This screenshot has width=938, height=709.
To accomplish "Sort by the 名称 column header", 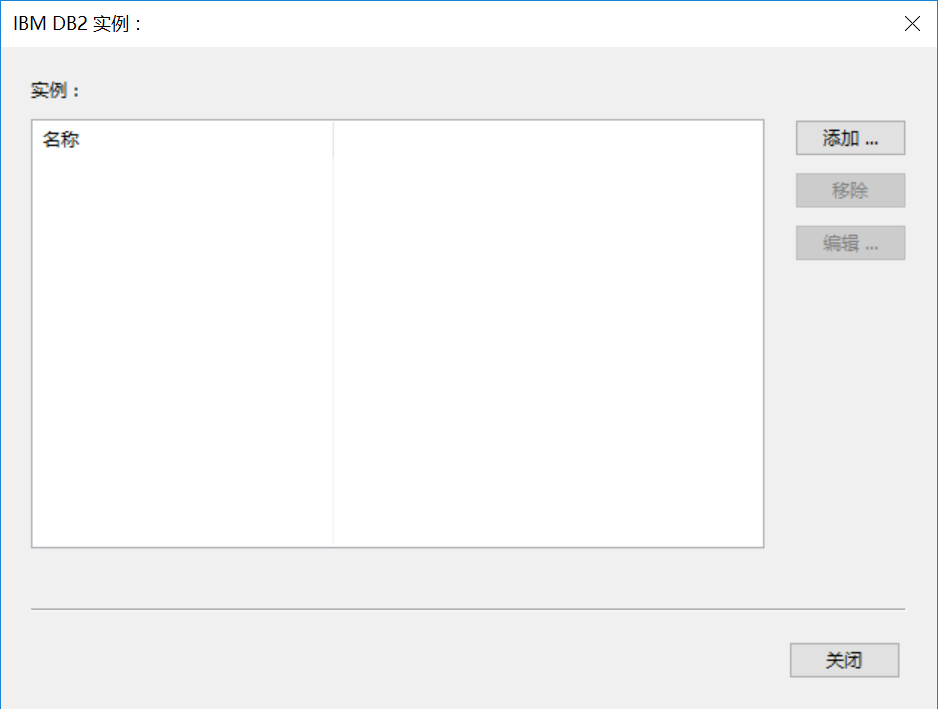I will click(182, 139).
